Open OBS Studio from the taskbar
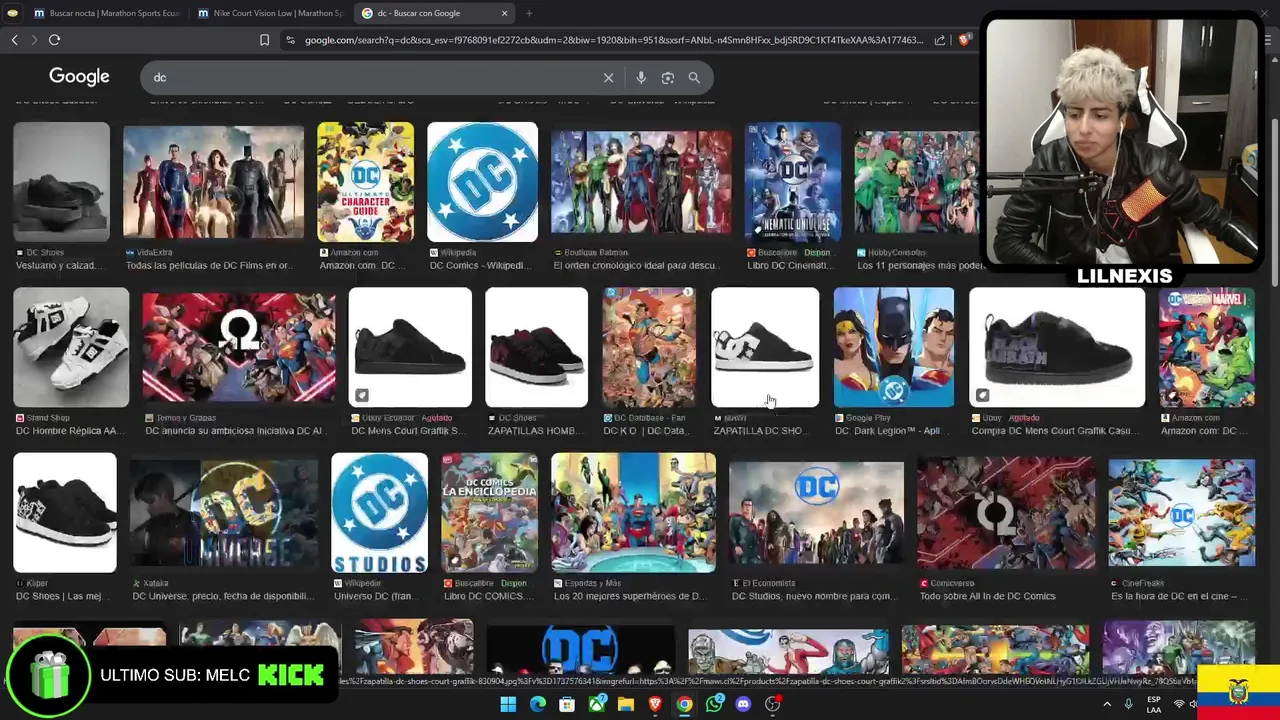This screenshot has width=1280, height=720. pos(773,704)
